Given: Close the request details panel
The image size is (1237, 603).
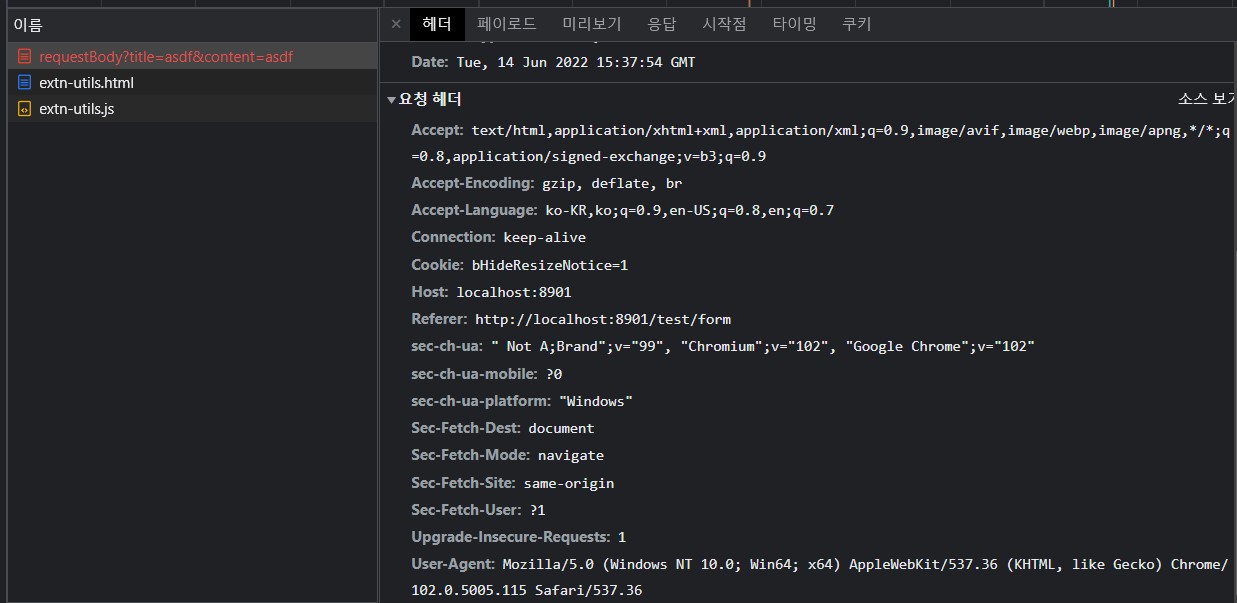Looking at the screenshot, I should coord(396,24).
